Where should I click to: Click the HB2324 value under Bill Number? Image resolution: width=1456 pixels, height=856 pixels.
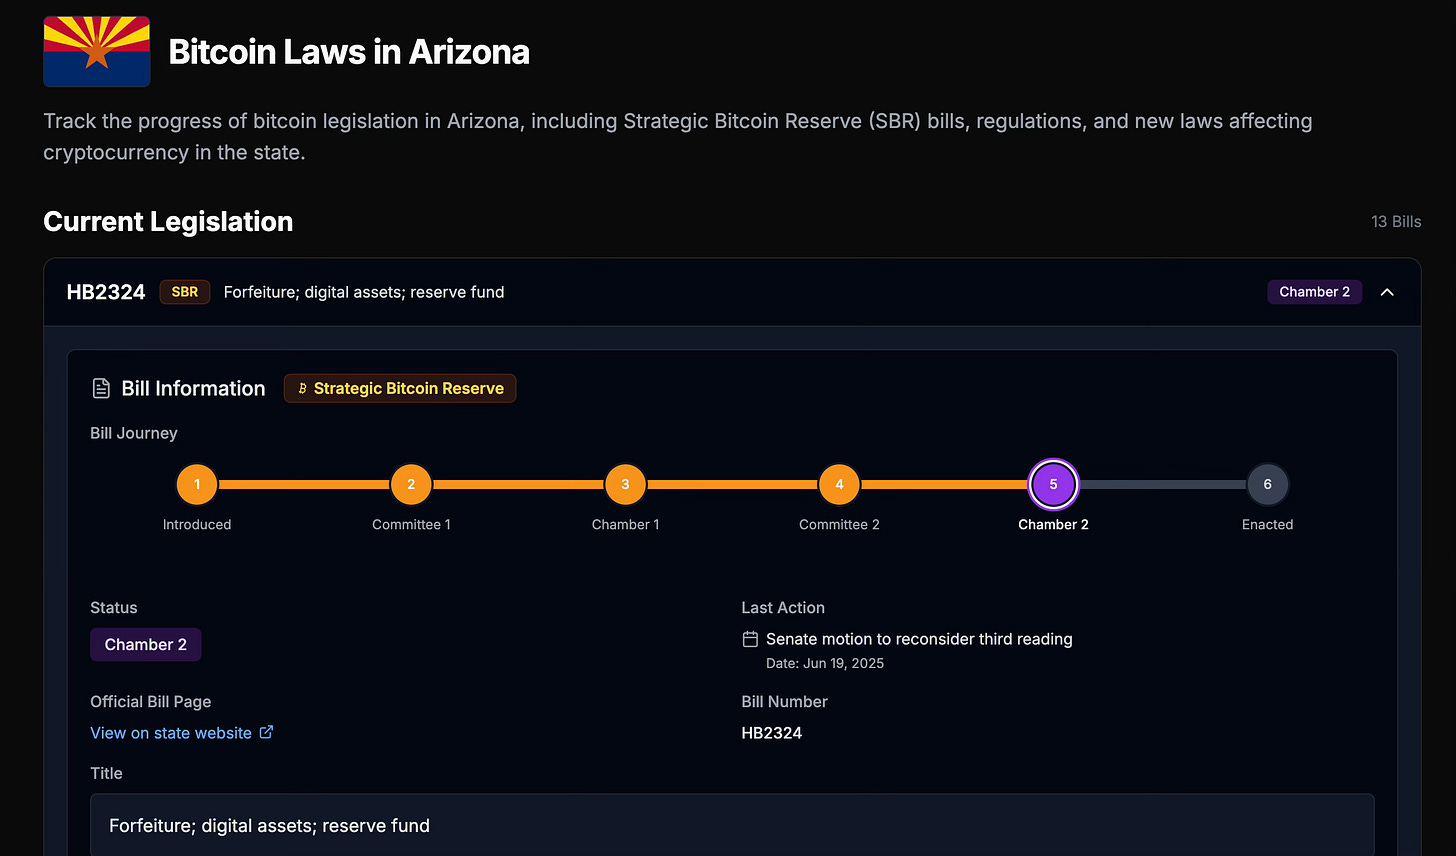[771, 733]
